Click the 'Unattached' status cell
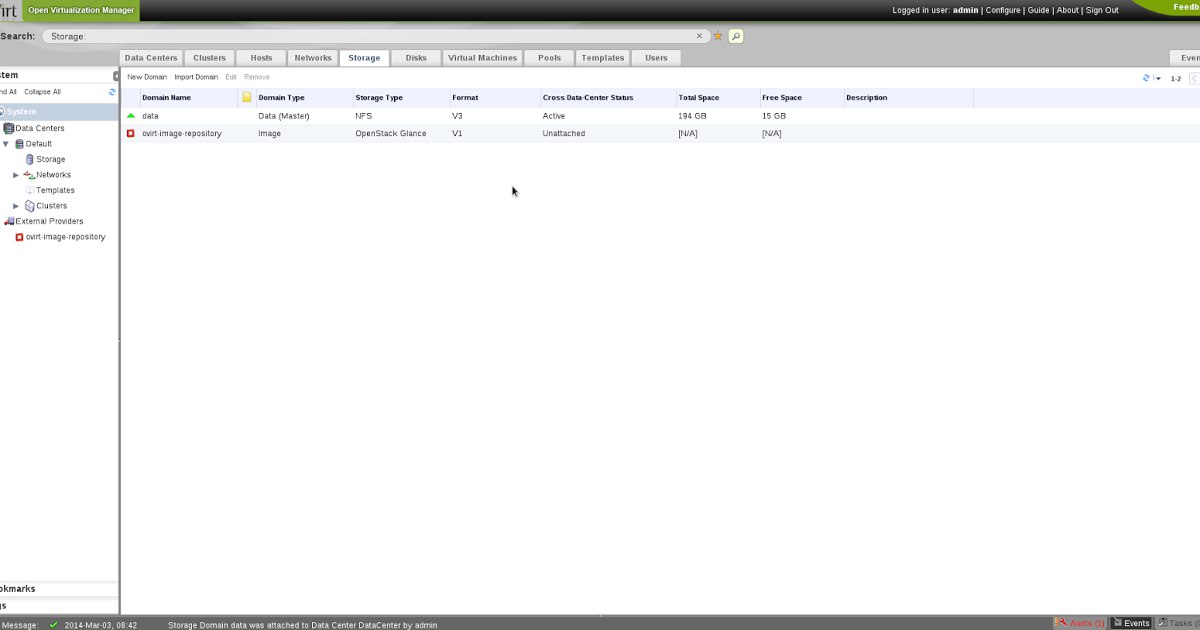This screenshot has height=630, width=1200. [564, 133]
